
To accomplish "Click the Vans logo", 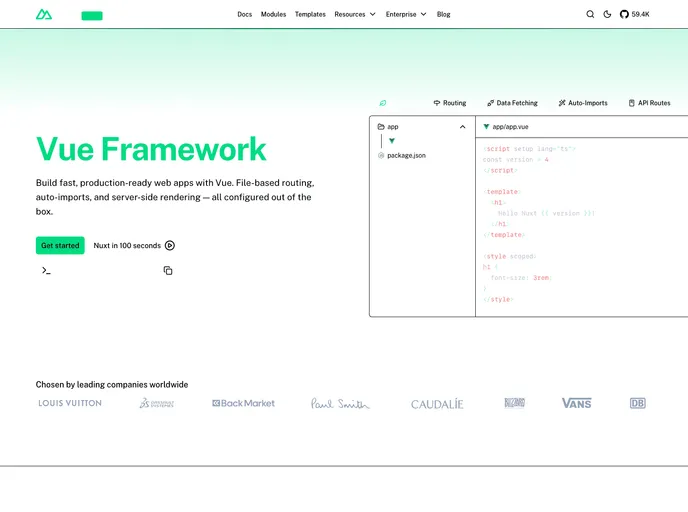I will click(x=577, y=403).
